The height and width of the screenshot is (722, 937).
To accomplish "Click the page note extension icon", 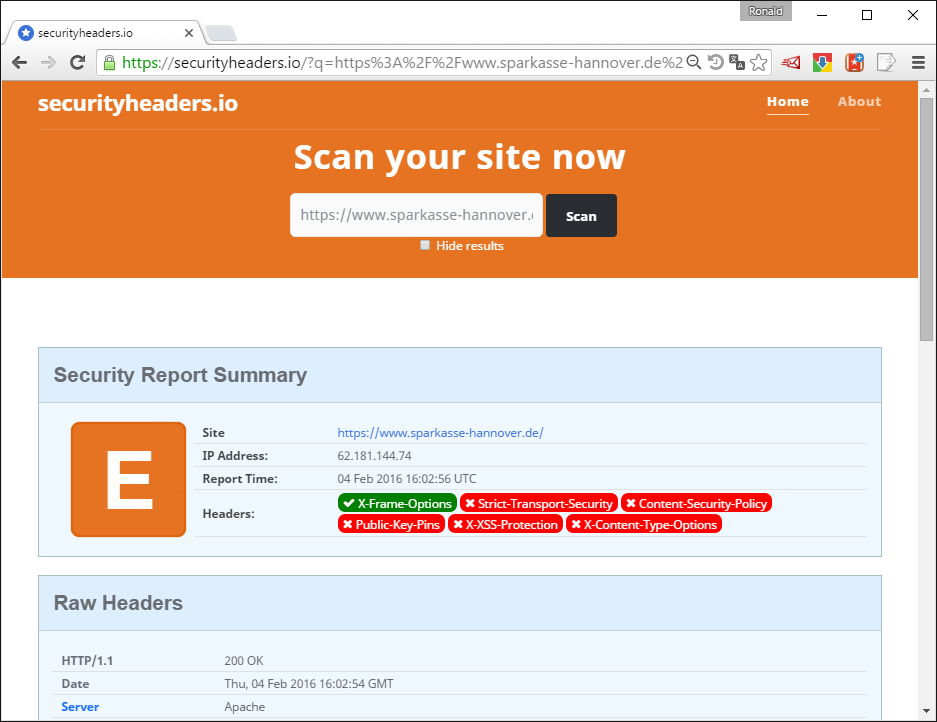I will [886, 62].
